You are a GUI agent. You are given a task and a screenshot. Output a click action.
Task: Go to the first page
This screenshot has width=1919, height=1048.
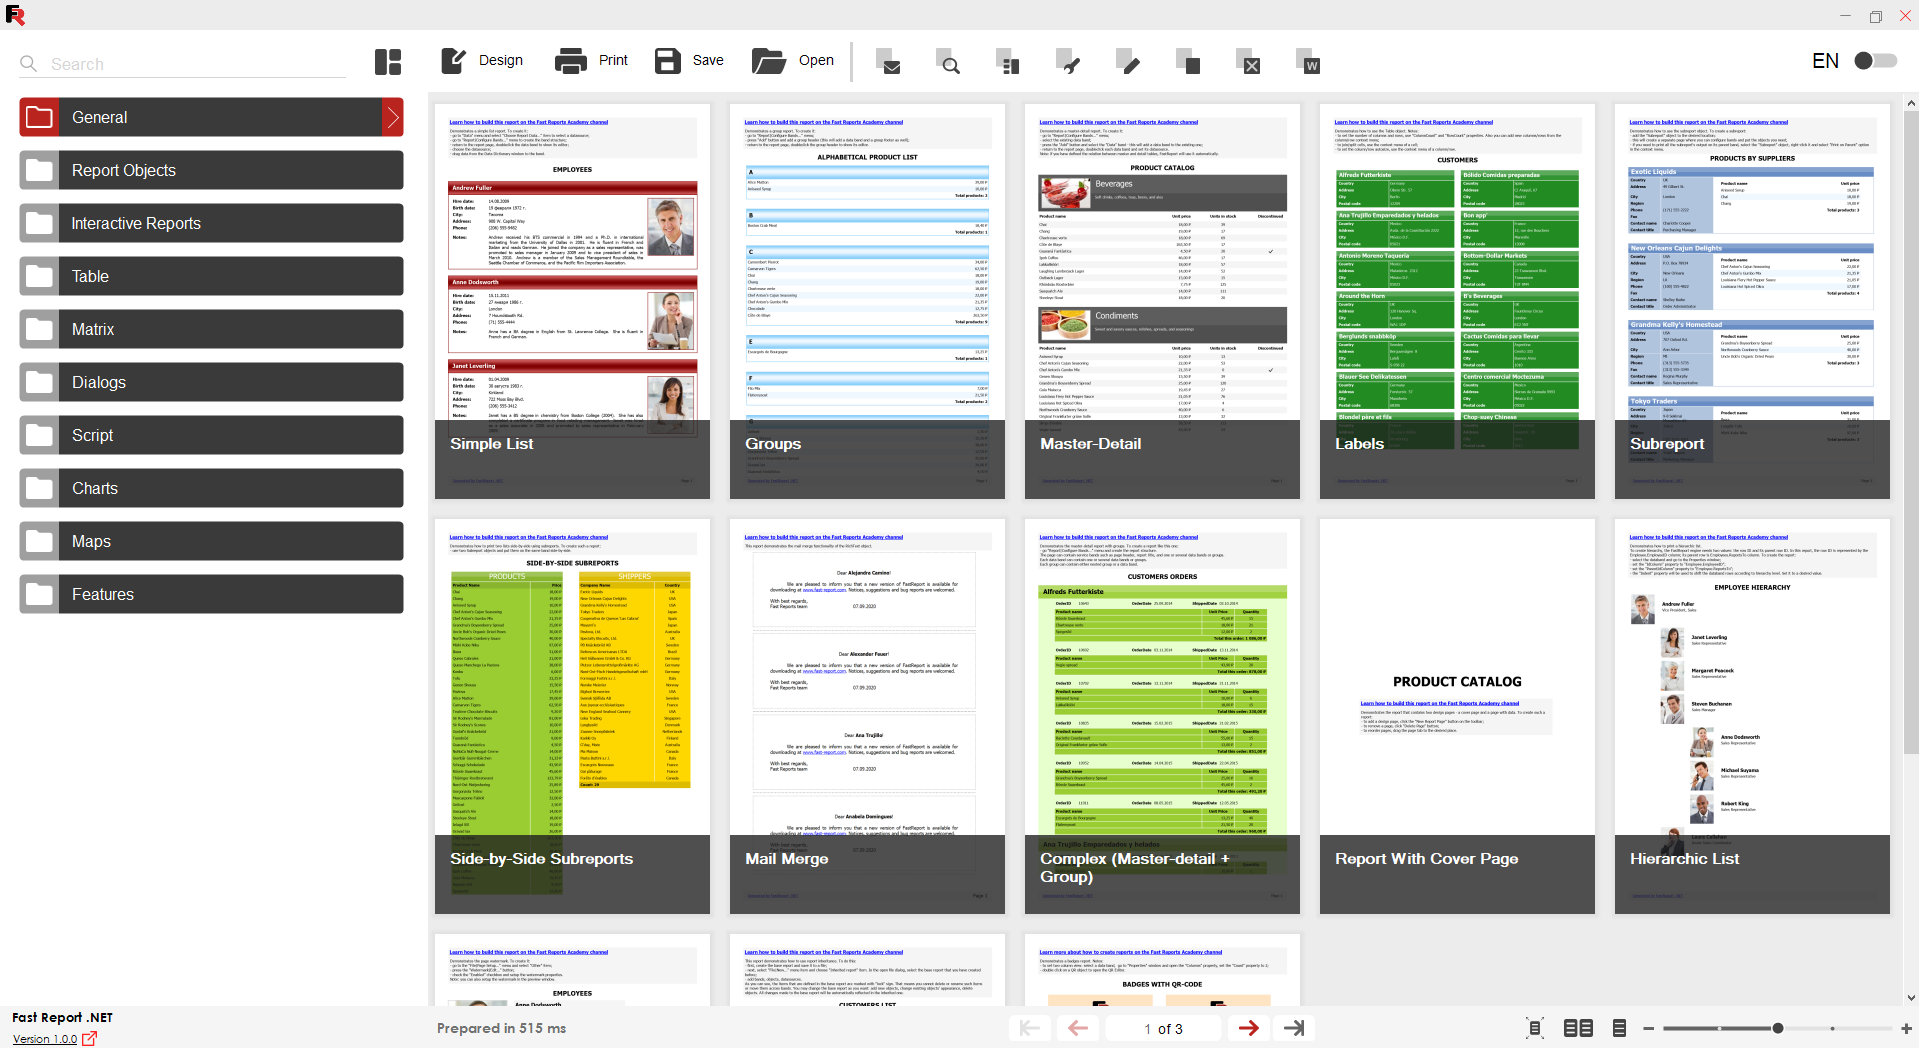pyautogui.click(x=1029, y=1028)
